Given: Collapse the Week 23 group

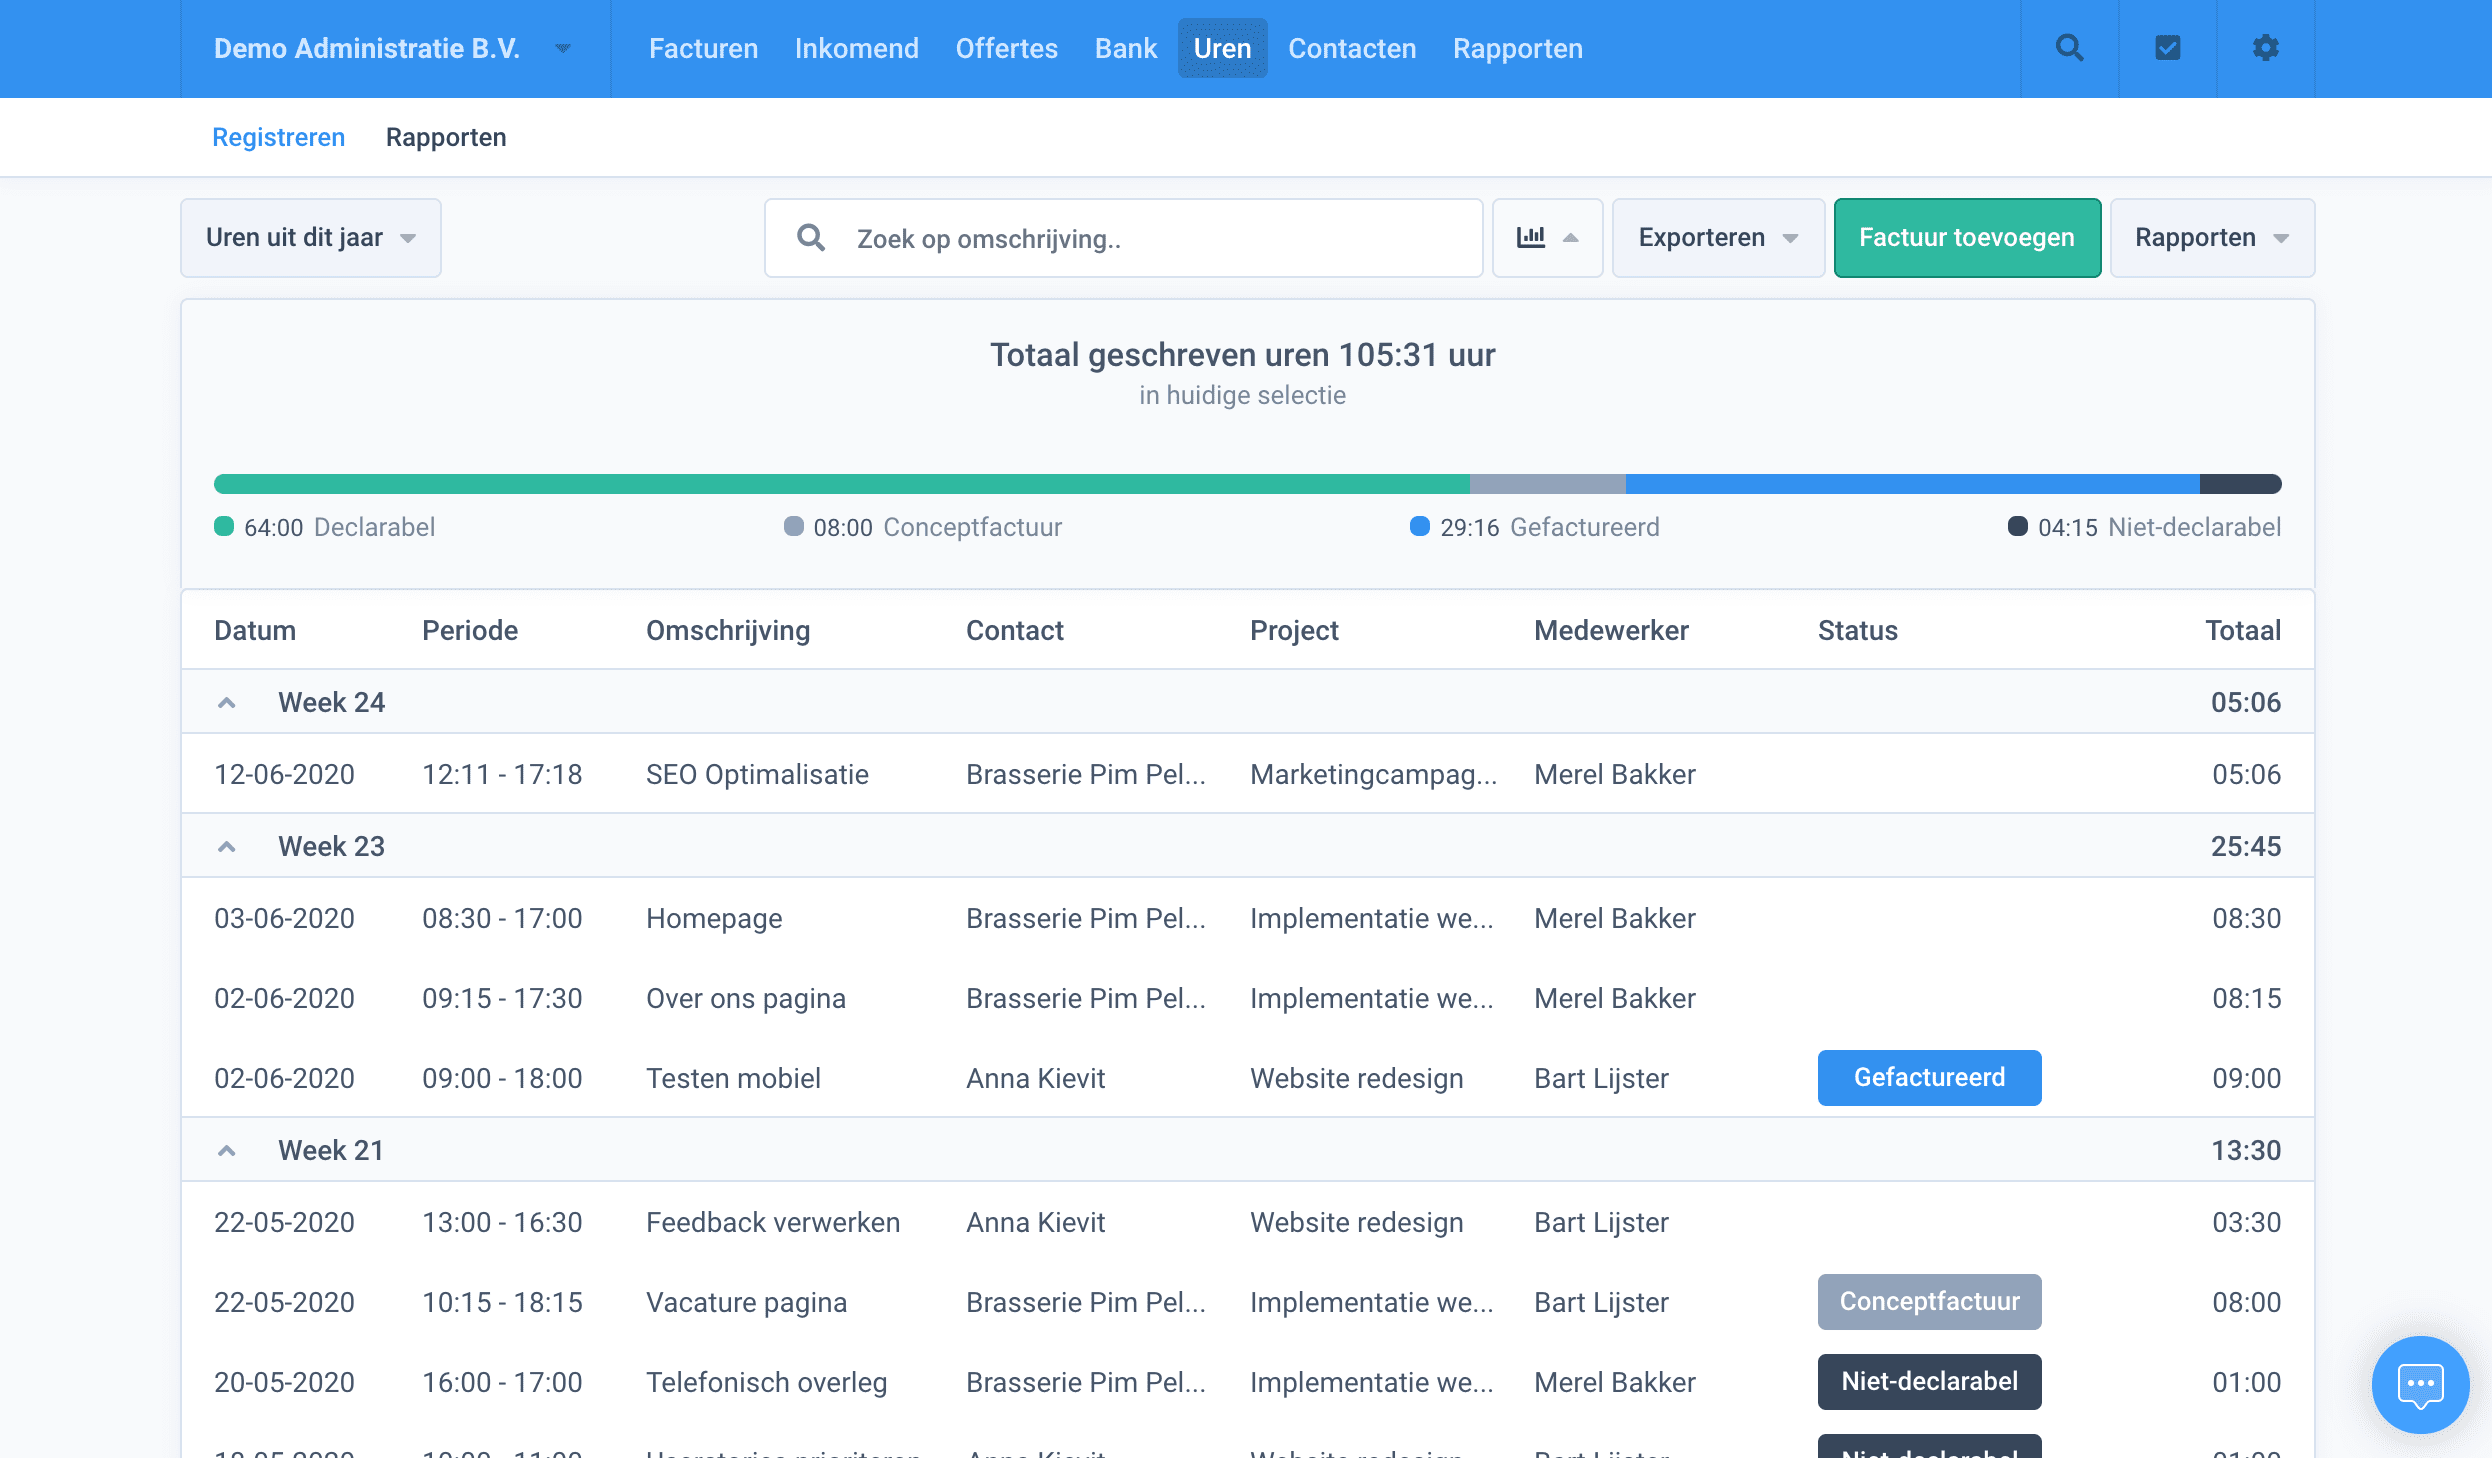Looking at the screenshot, I should (x=227, y=847).
